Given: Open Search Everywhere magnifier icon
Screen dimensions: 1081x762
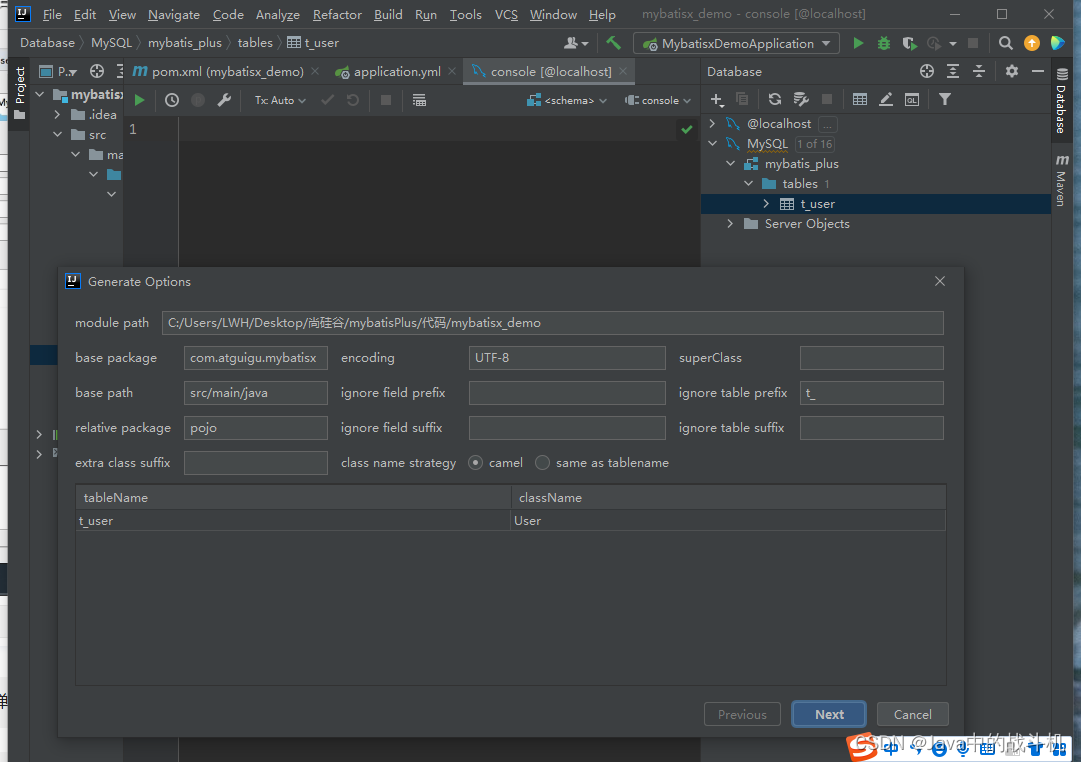Looking at the screenshot, I should (1005, 43).
